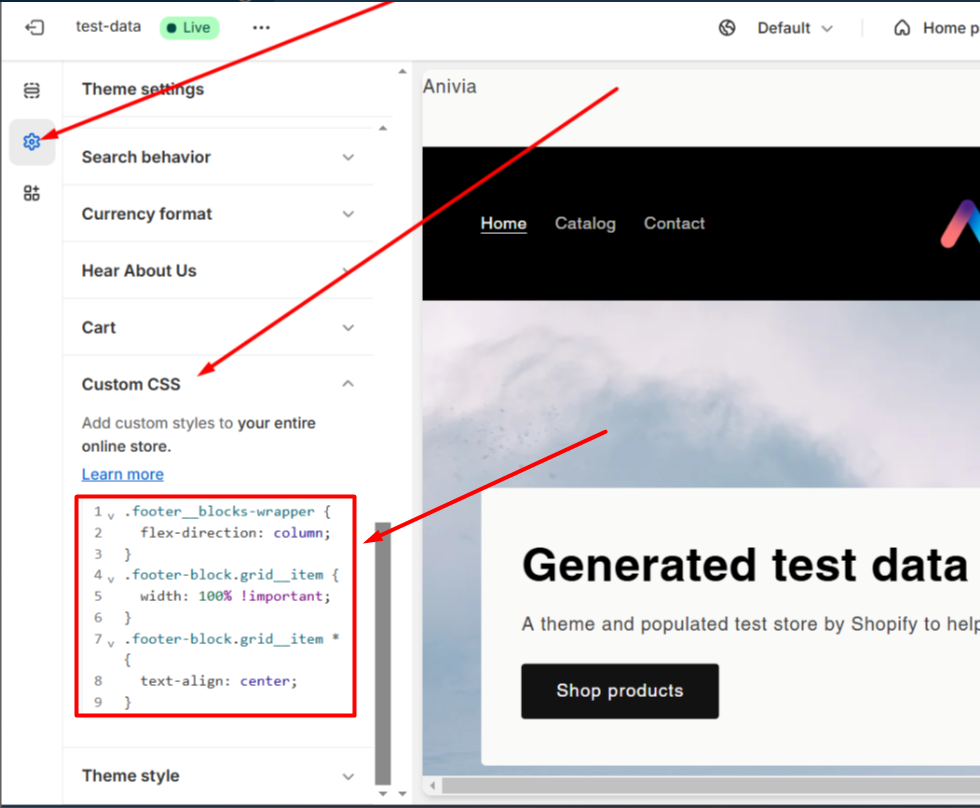Click the Theme settings panel title

point(143,89)
